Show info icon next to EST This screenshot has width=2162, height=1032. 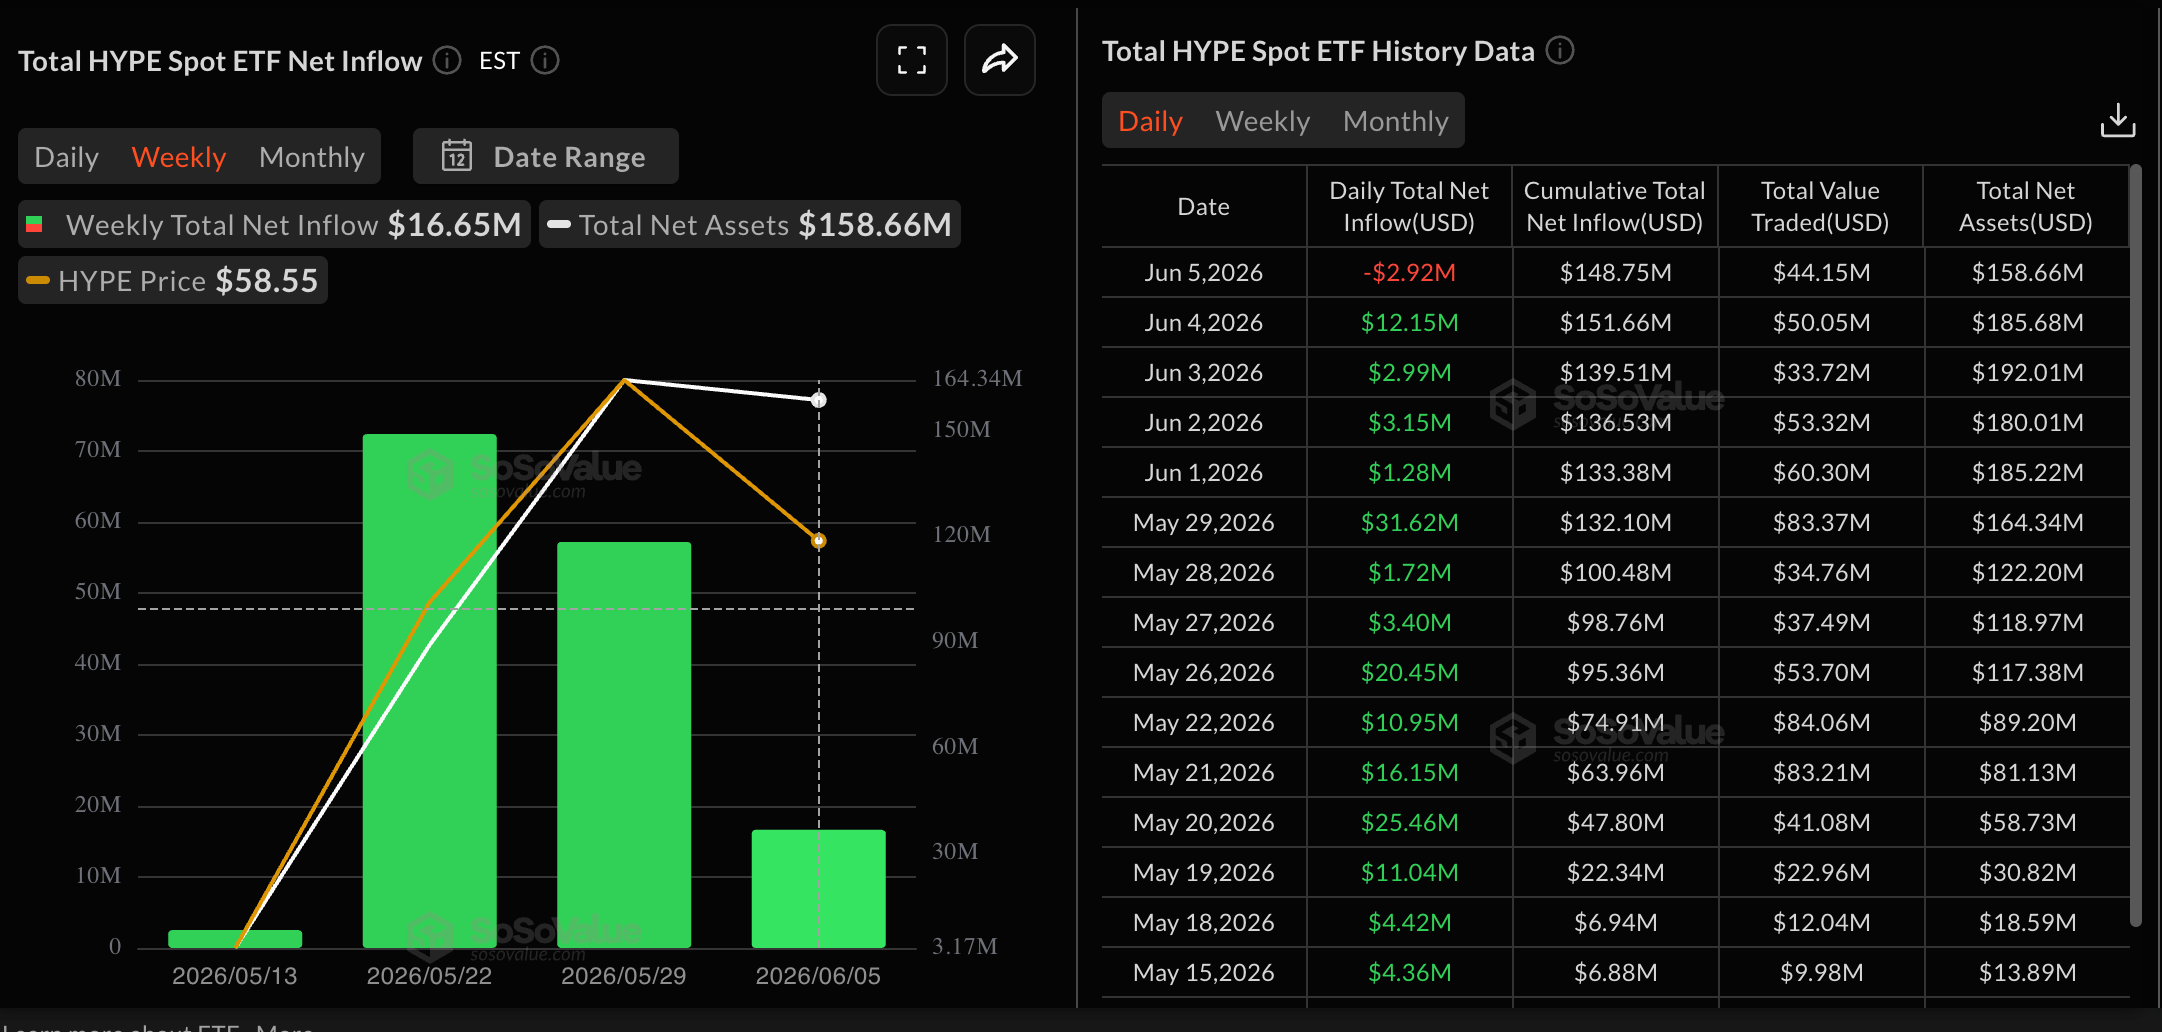tap(545, 61)
